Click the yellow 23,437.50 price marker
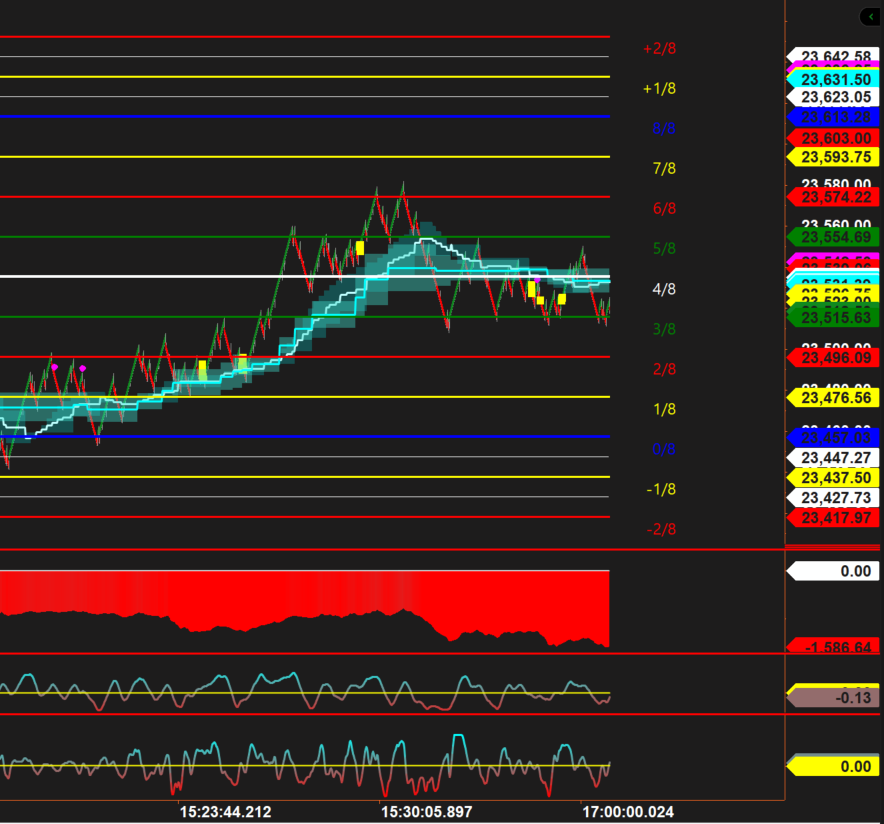Viewport: 884px width, 824px height. coord(833,477)
